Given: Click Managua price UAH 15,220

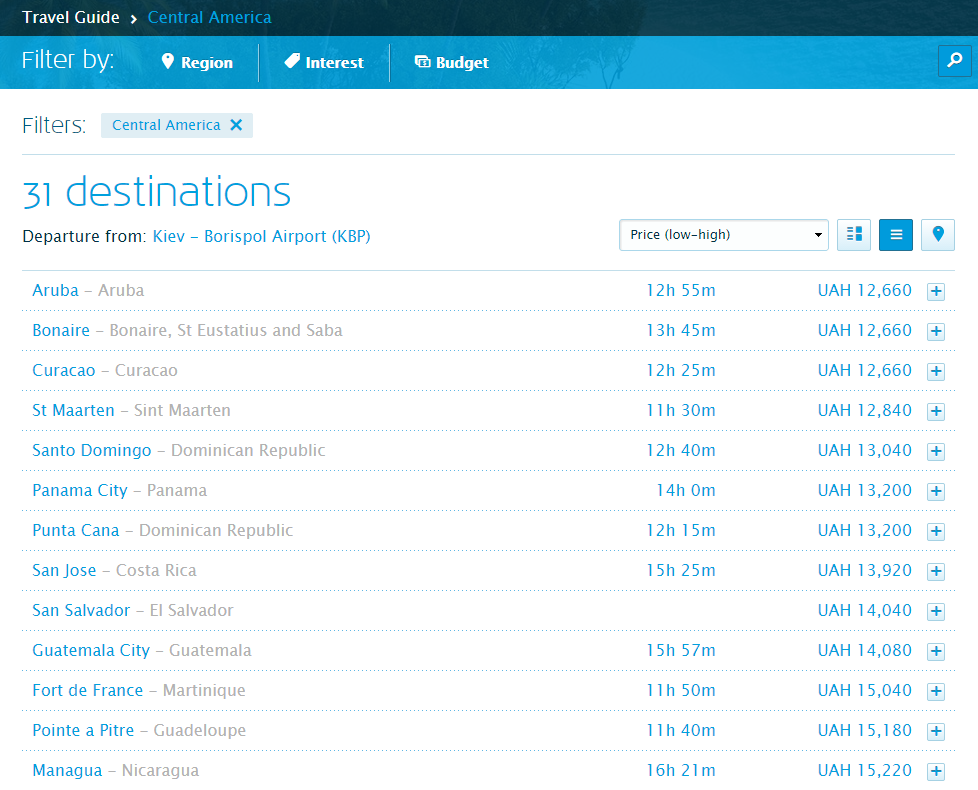Looking at the screenshot, I should click(x=864, y=770).
